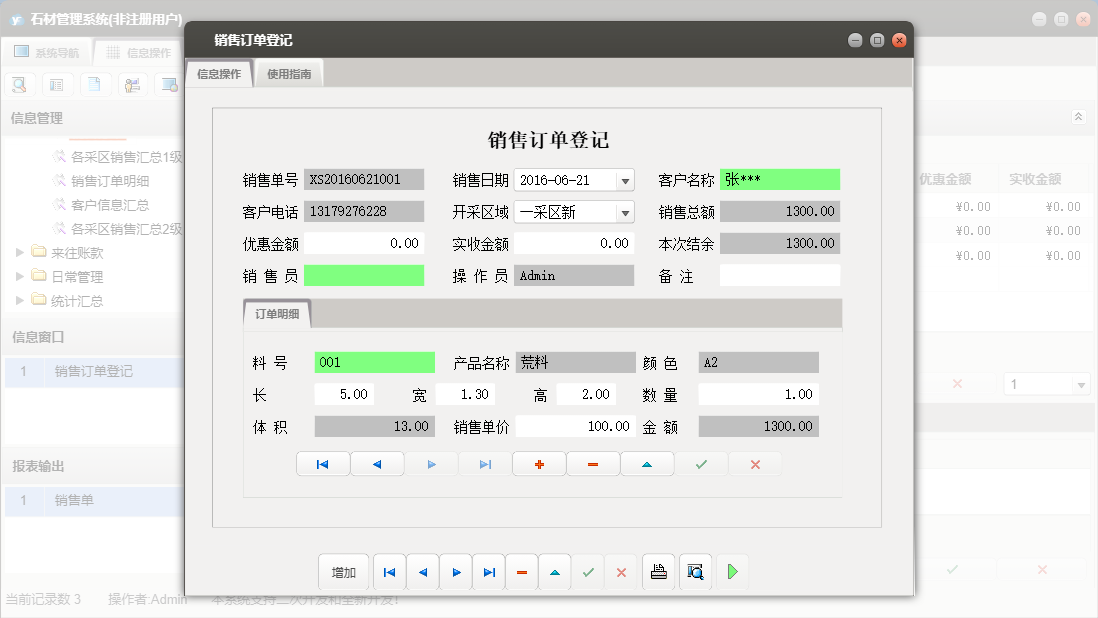The width and height of the screenshot is (1098, 618).
Task: Click the search magnifier icon in the left toolbar
Action: point(18,84)
